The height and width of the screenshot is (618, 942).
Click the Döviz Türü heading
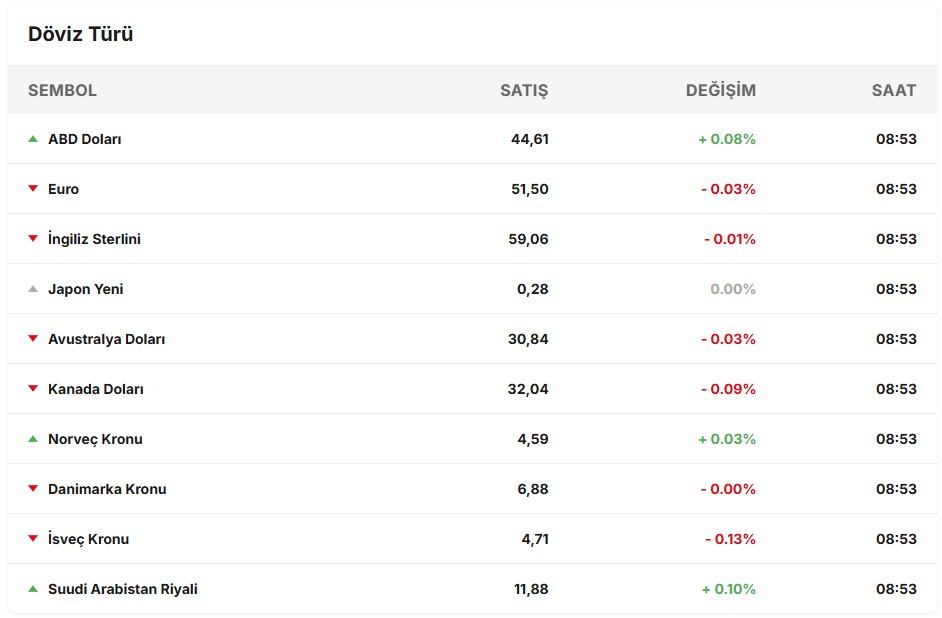[x=80, y=34]
